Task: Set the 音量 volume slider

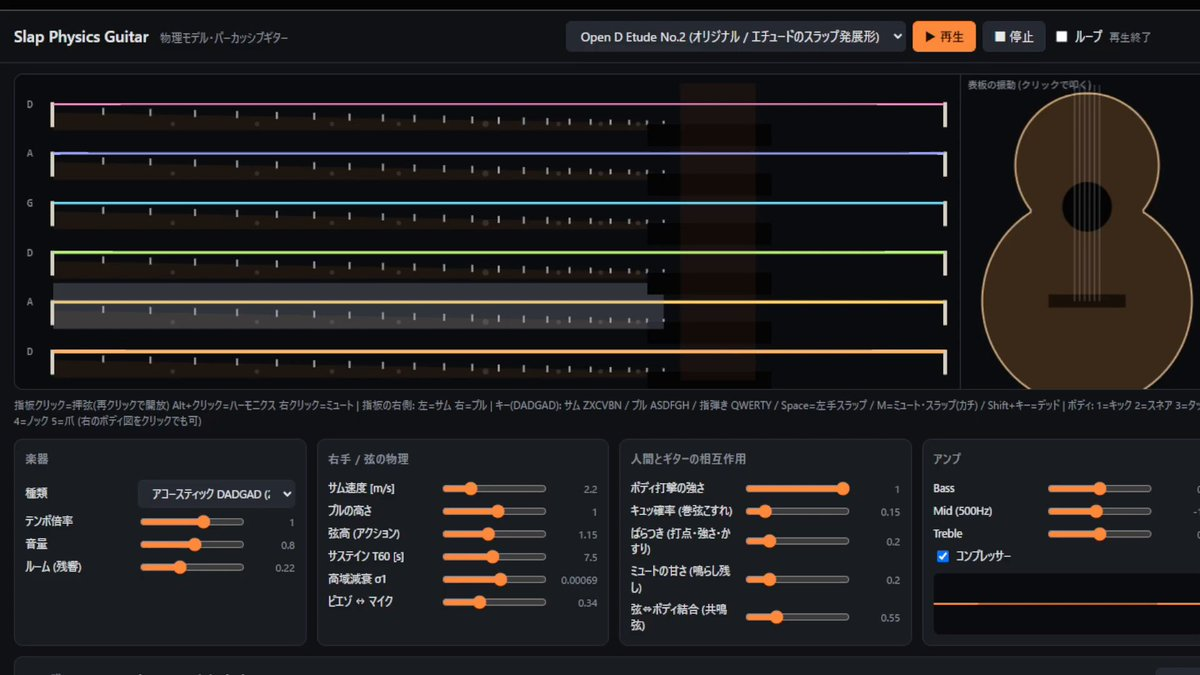Action: tap(192, 545)
